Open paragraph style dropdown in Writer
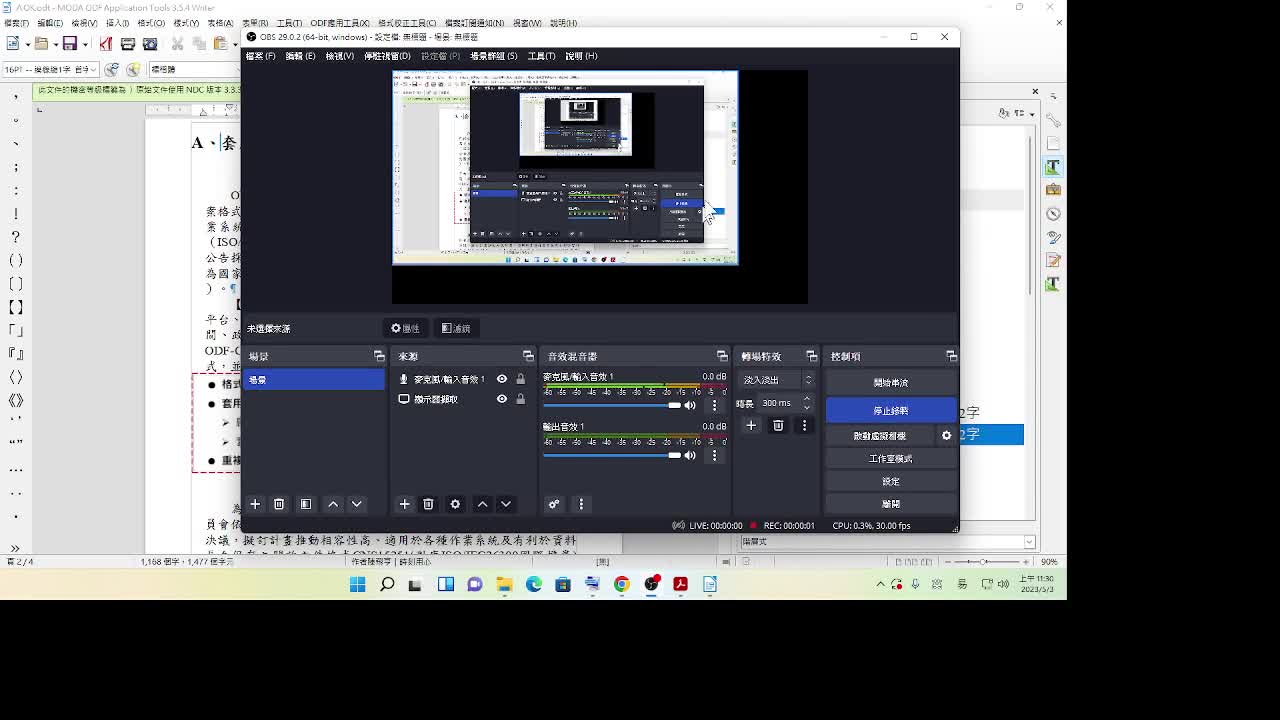 tap(92, 70)
